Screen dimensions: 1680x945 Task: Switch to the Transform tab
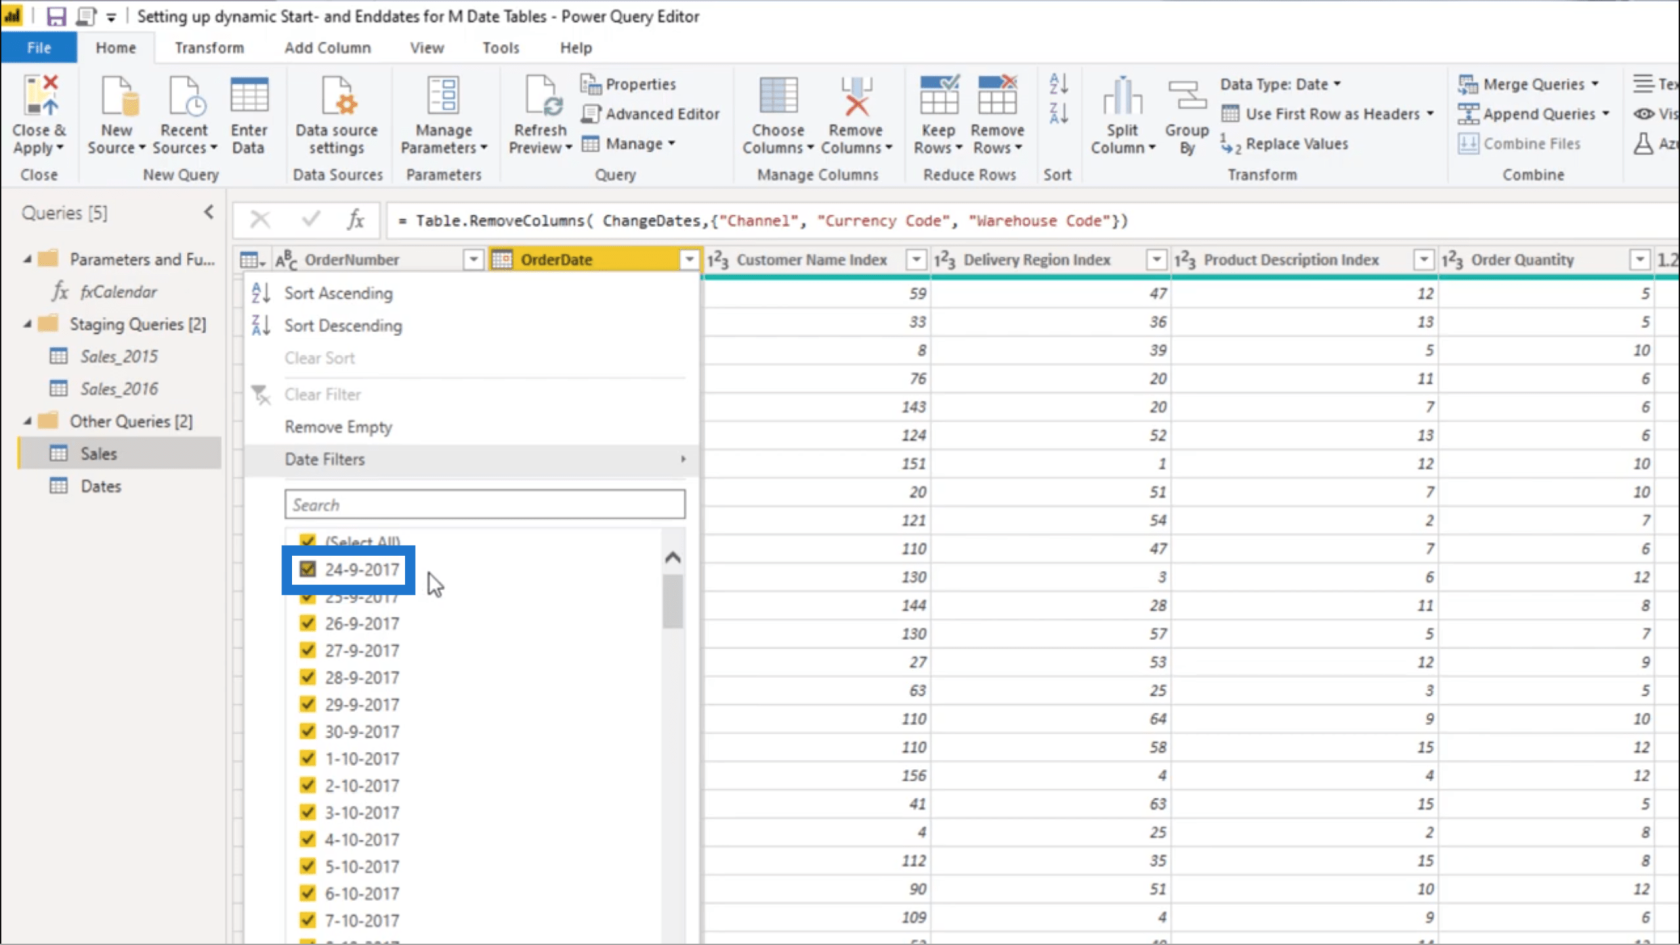(x=209, y=47)
